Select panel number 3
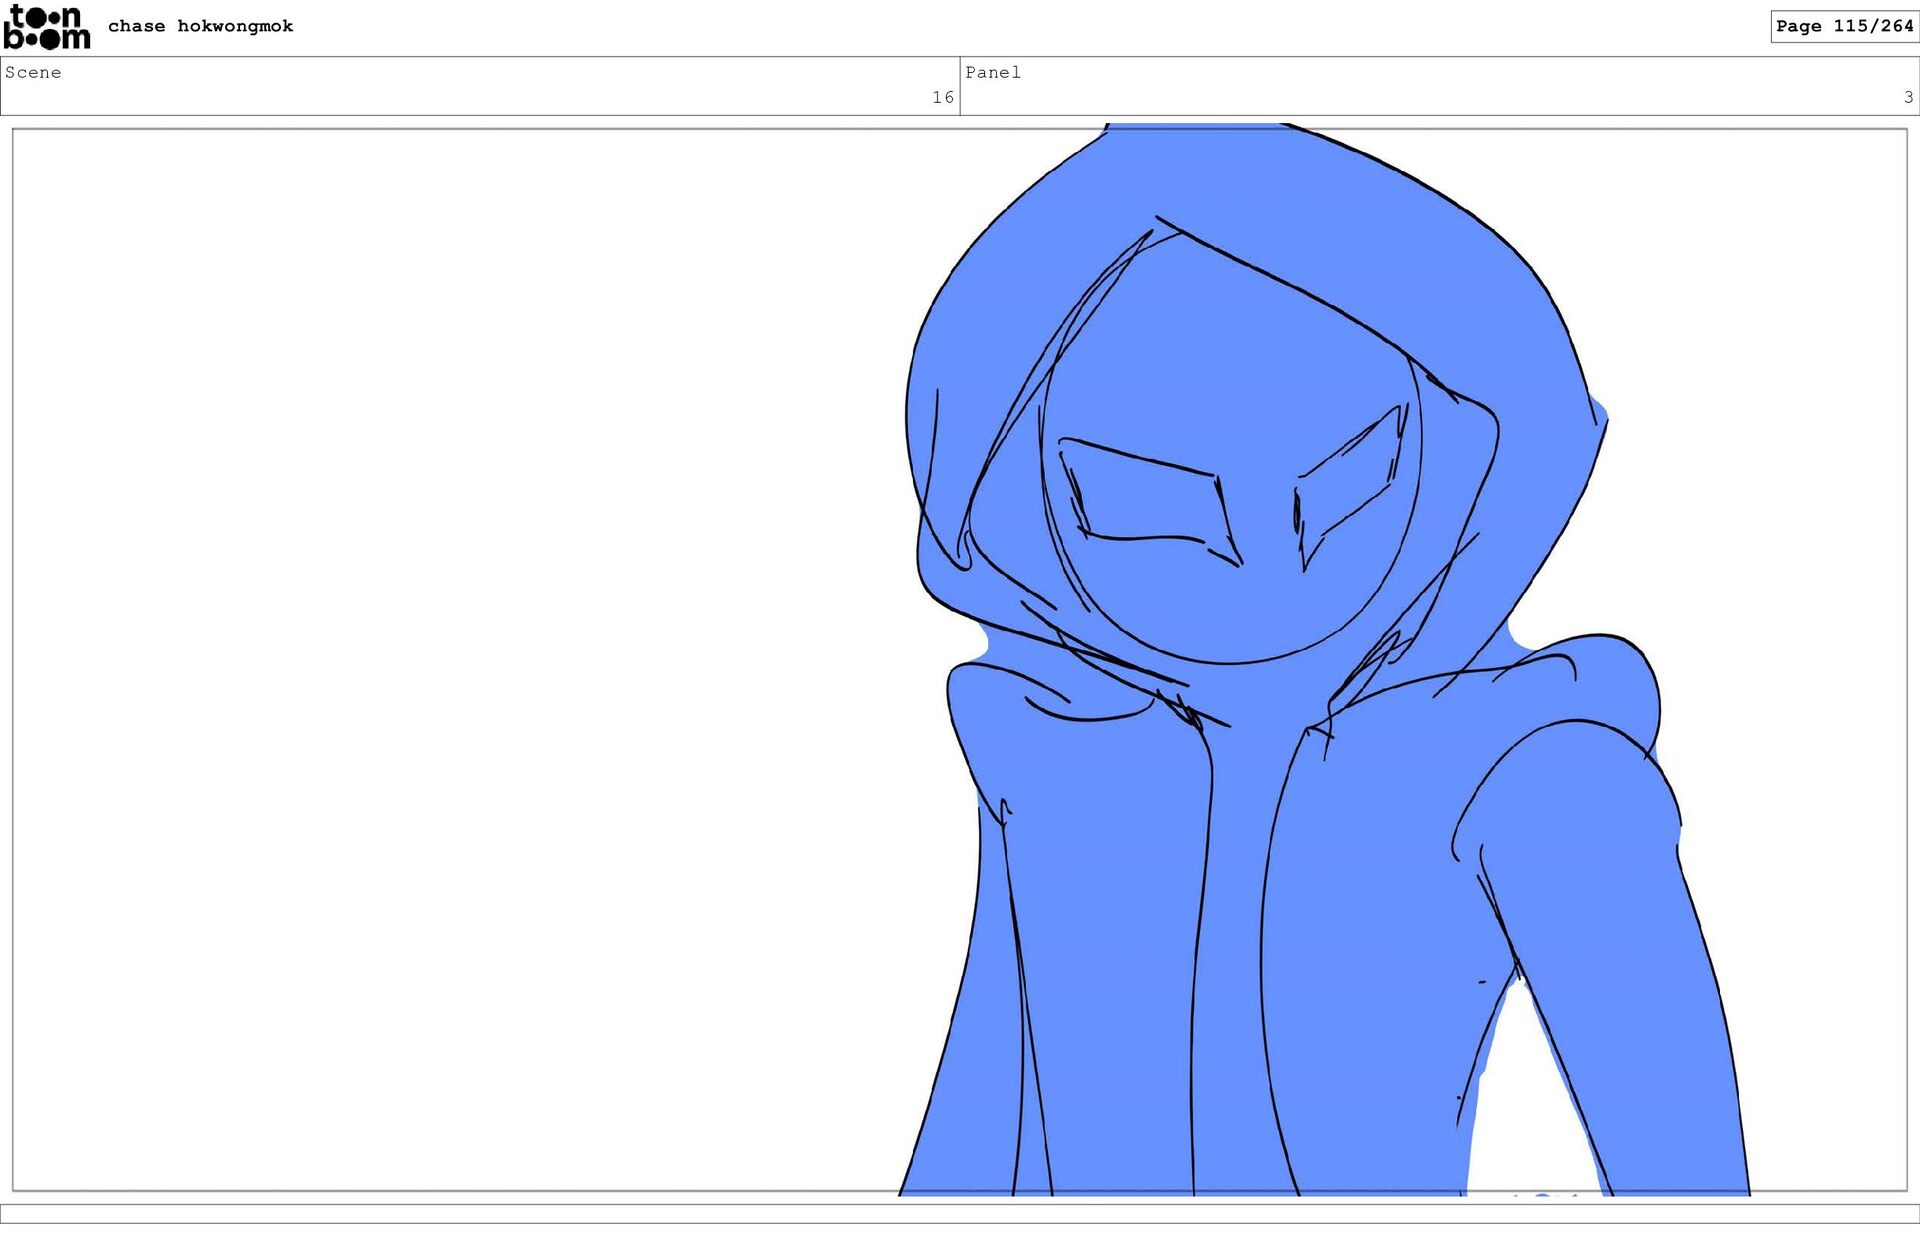 [1907, 97]
